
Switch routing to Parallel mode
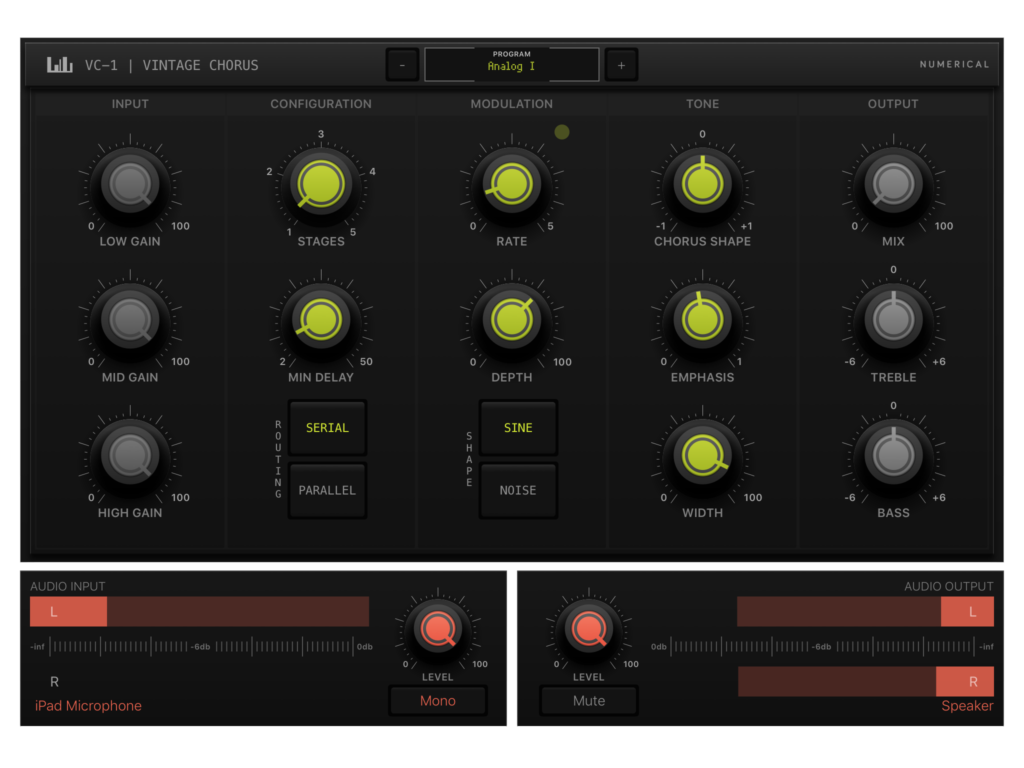[327, 490]
